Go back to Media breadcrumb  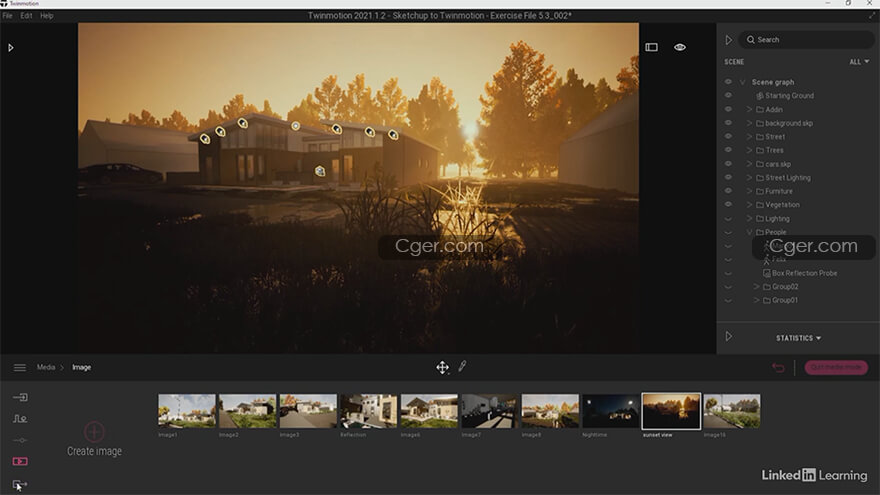[46, 368]
